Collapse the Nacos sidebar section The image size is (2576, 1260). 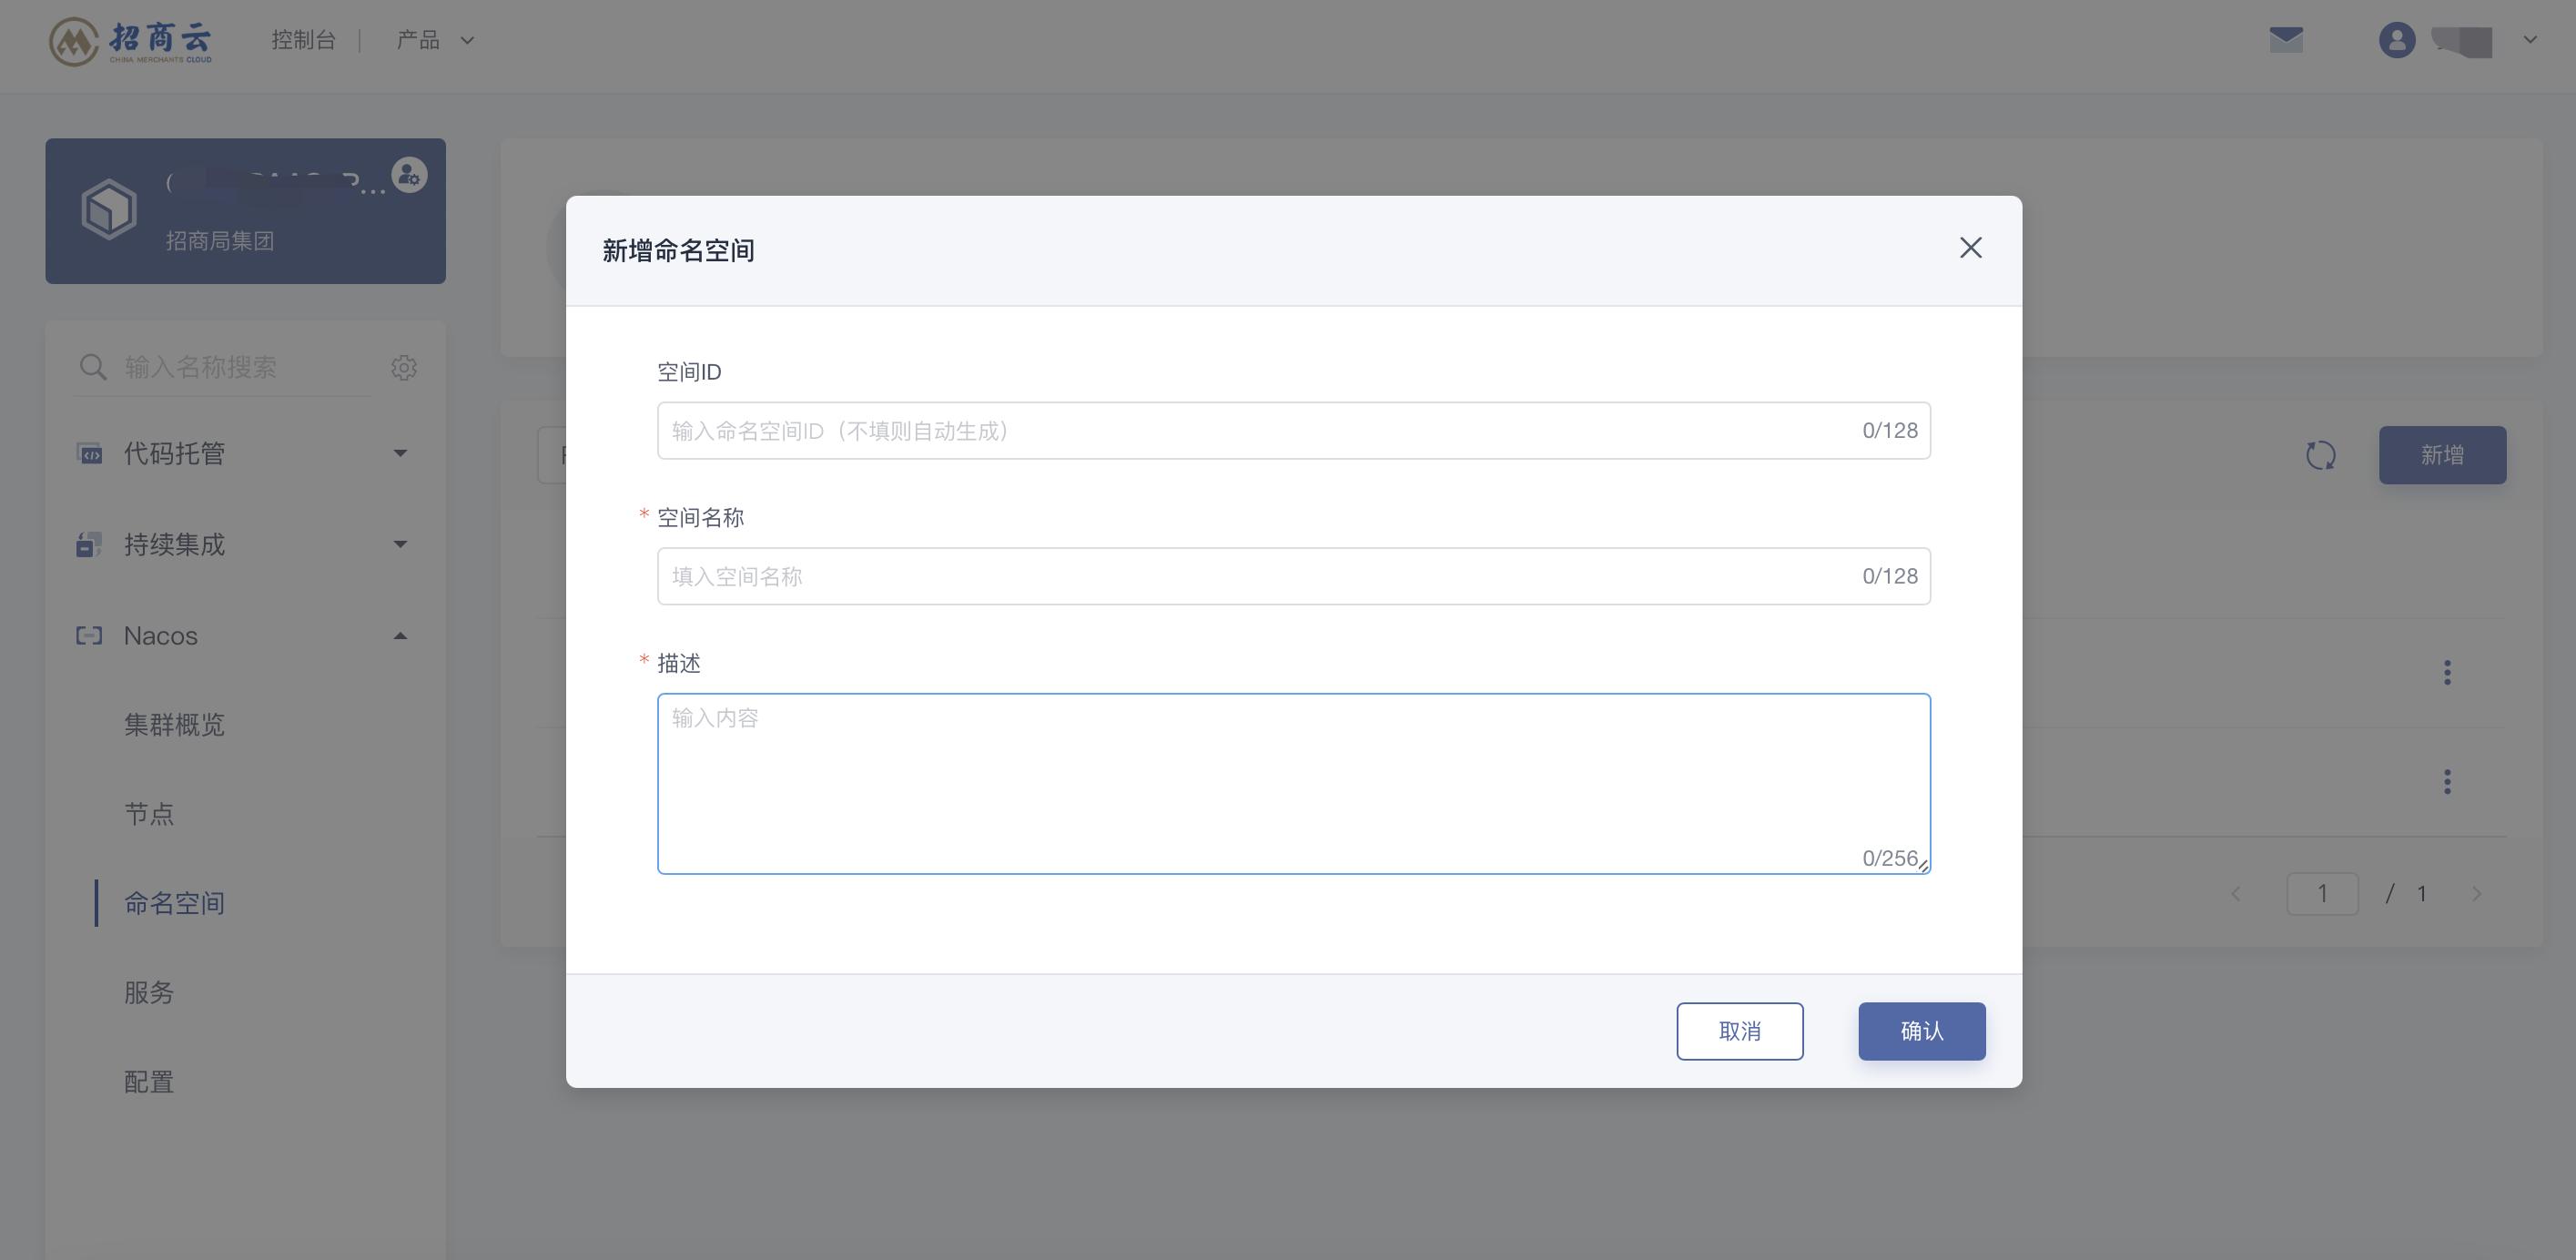[x=245, y=635]
